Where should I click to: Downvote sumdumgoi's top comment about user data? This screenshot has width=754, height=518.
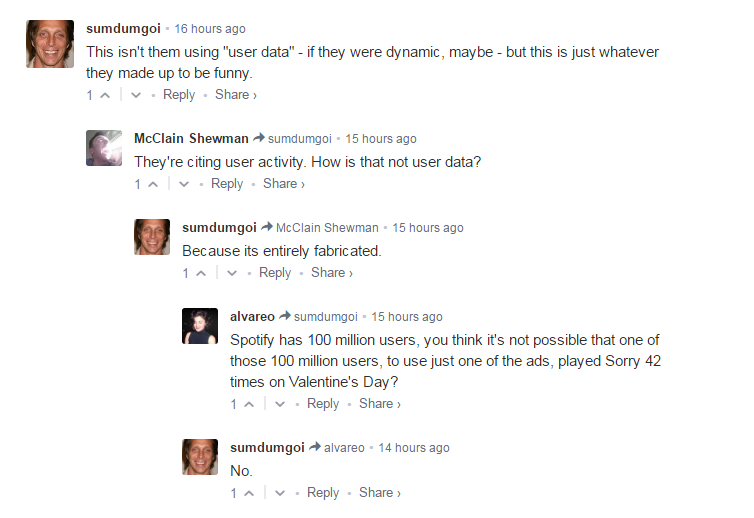136,95
